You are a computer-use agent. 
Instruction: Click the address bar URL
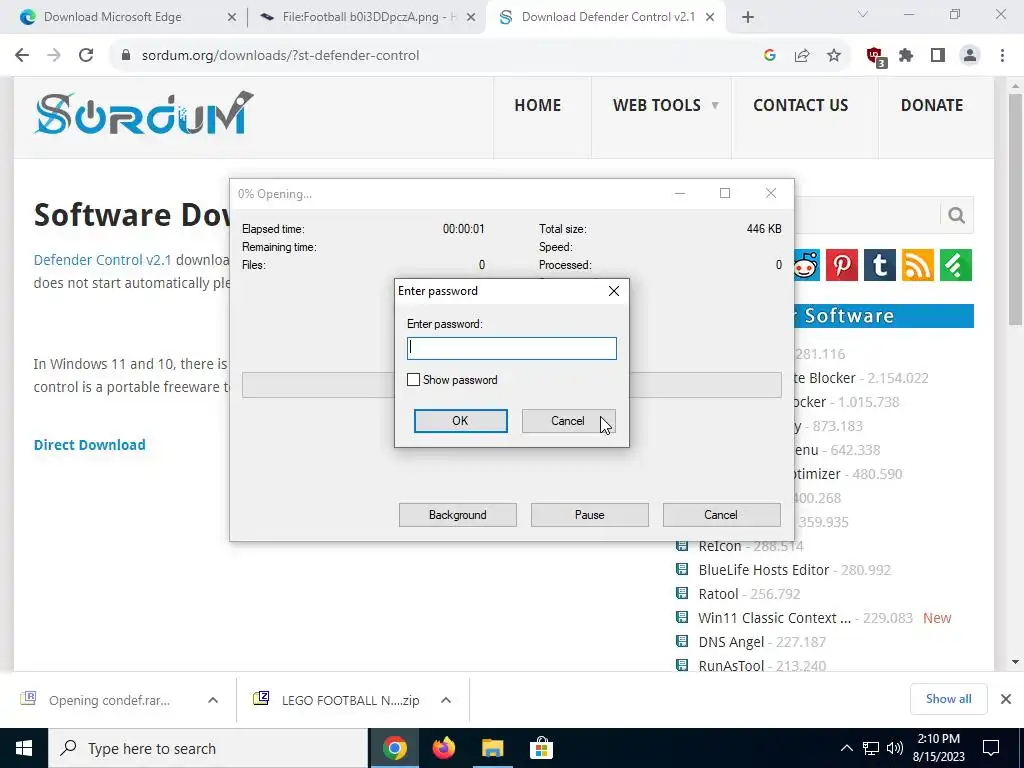tap(280, 56)
